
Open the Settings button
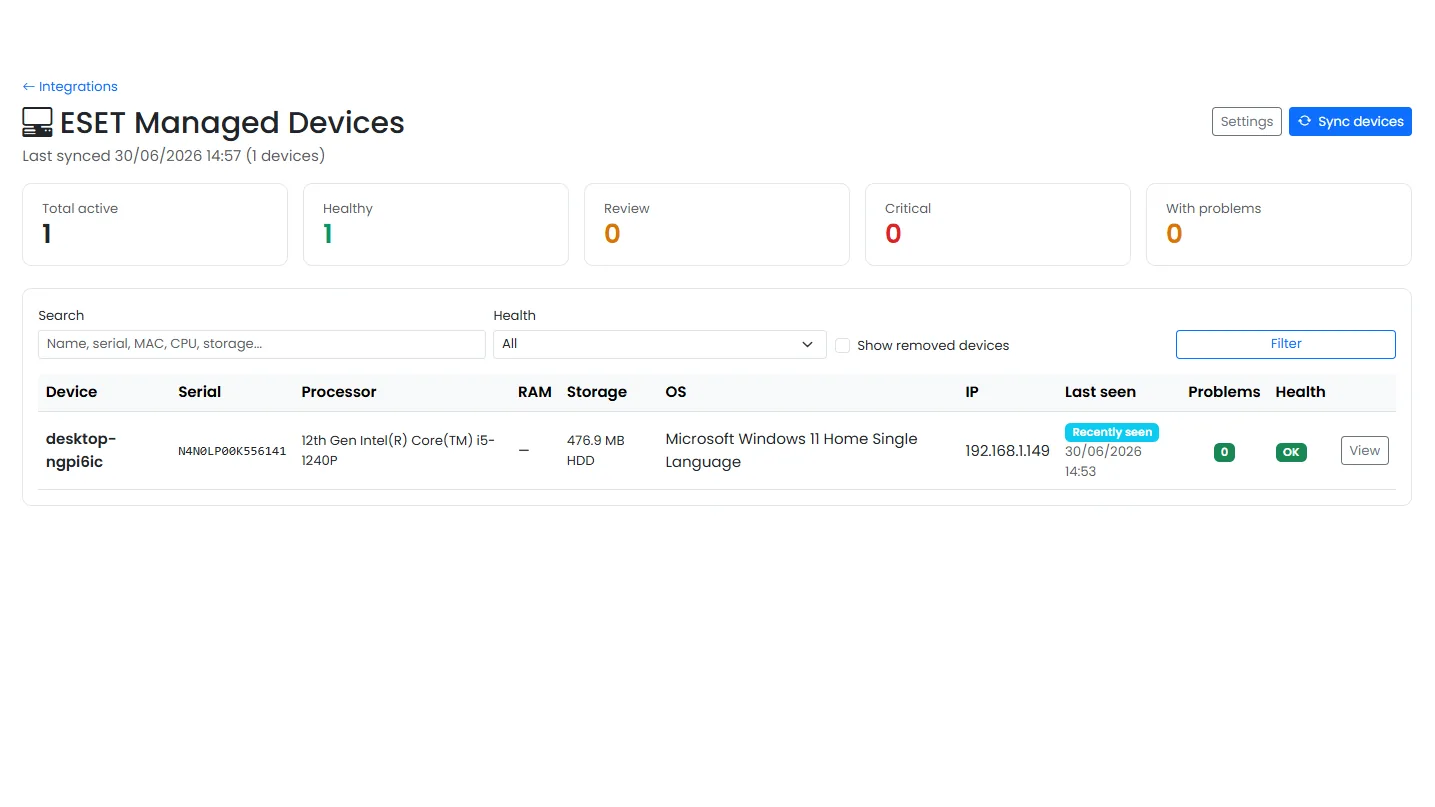click(1246, 121)
